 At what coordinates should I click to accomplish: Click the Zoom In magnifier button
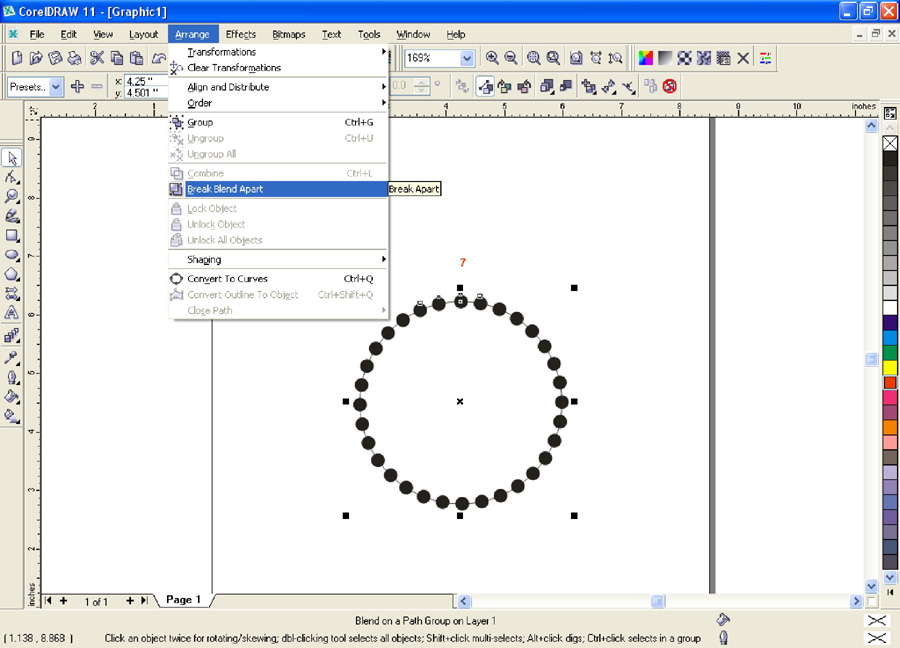492,59
